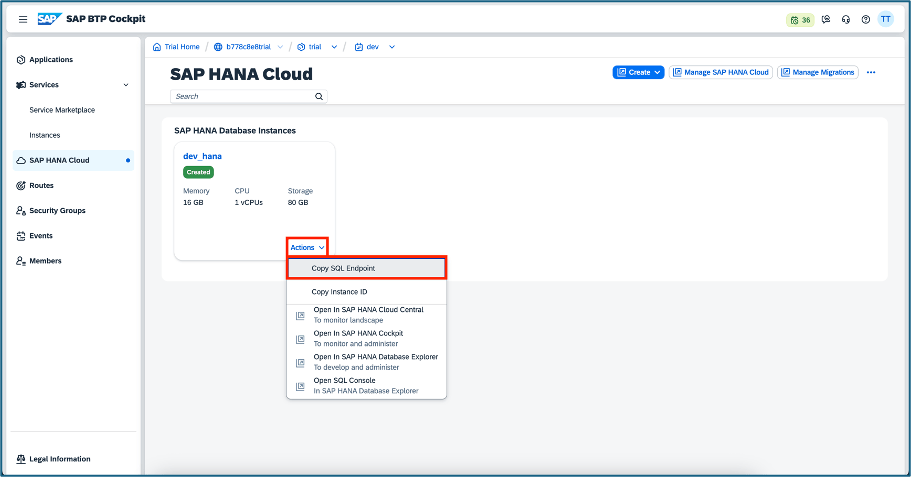The height and width of the screenshot is (478, 912).
Task: Open the support headset icon
Action: pyautogui.click(x=846, y=19)
